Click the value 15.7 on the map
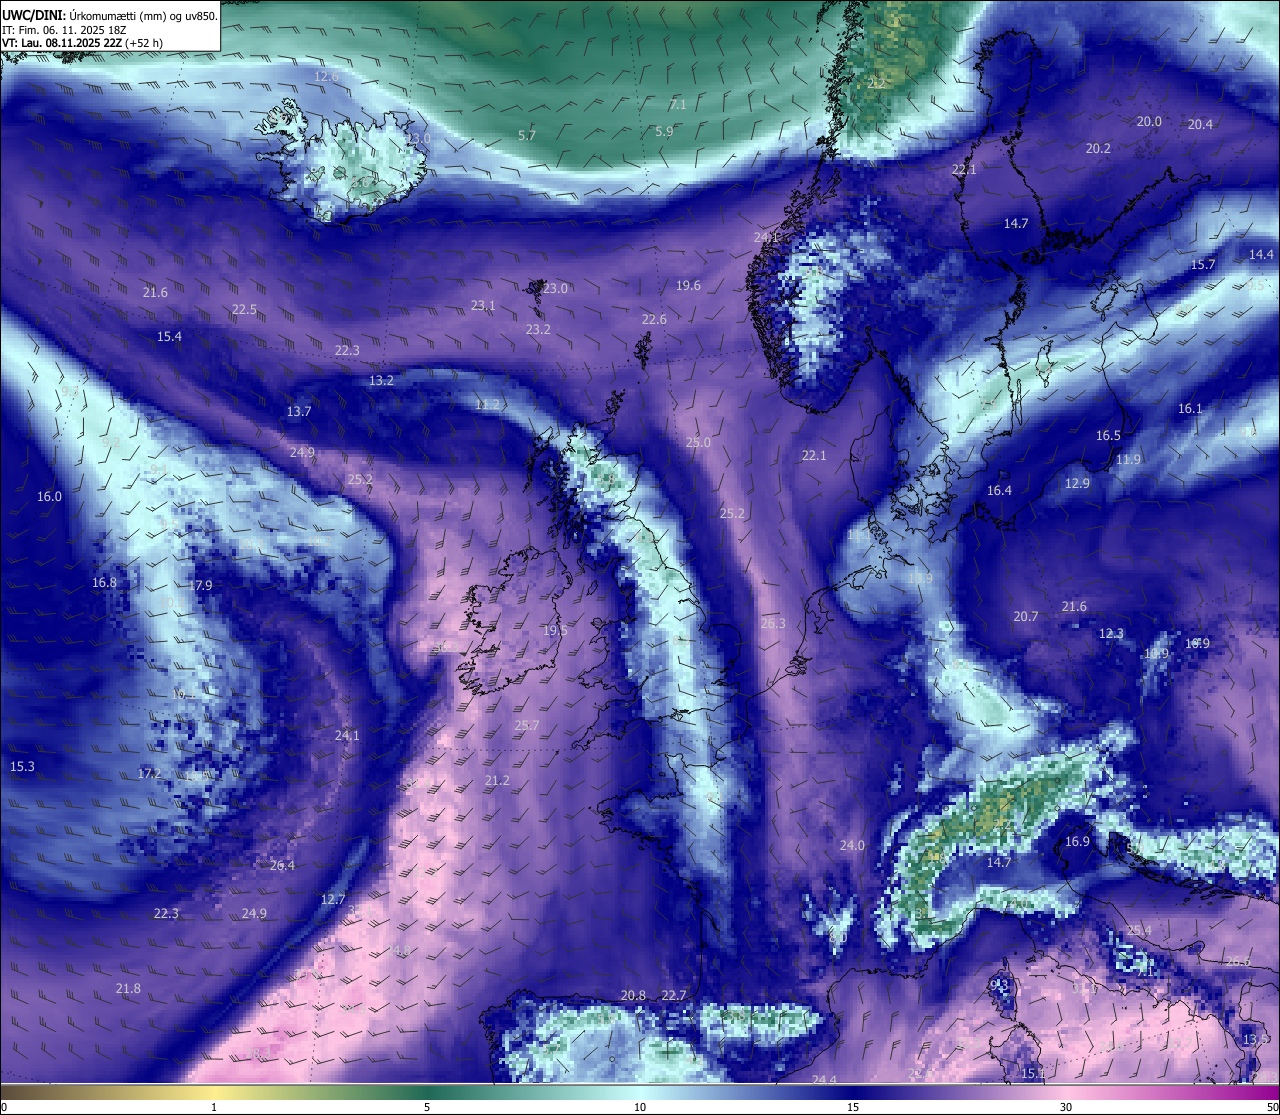Viewport: 1280px width, 1115px height. tap(1203, 265)
